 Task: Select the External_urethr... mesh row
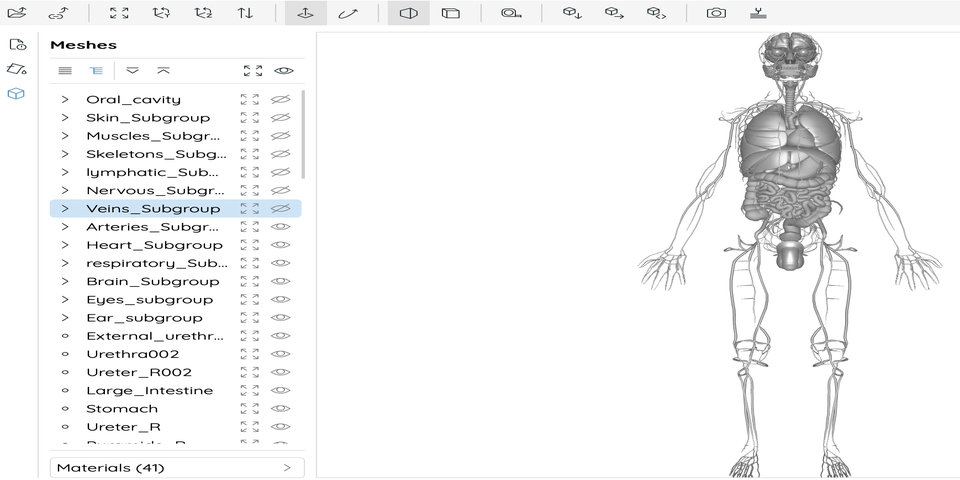tap(175, 336)
